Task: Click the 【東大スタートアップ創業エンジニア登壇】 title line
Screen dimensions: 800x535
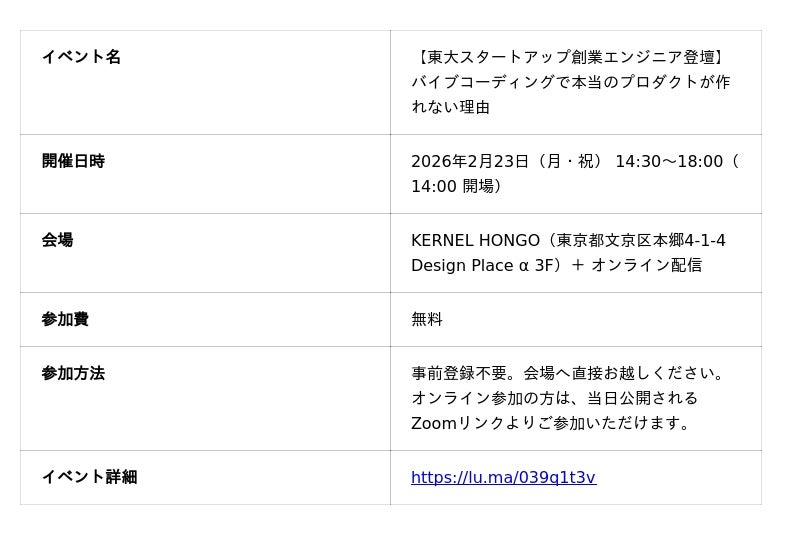Action: [x=570, y=57]
